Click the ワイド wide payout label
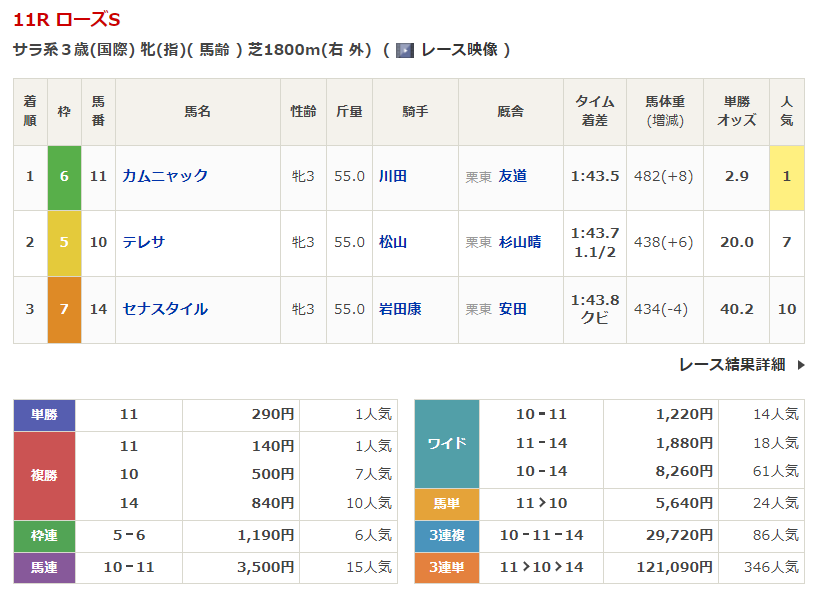The image size is (816, 592). pos(447,444)
